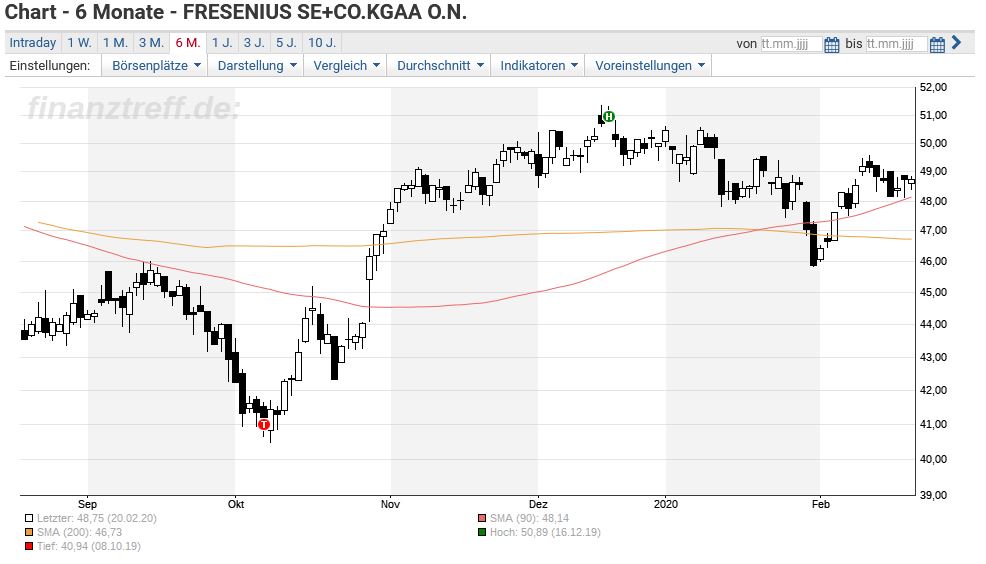Select the 10 J. timeframe tab
986x564 pixels.
[x=322, y=43]
